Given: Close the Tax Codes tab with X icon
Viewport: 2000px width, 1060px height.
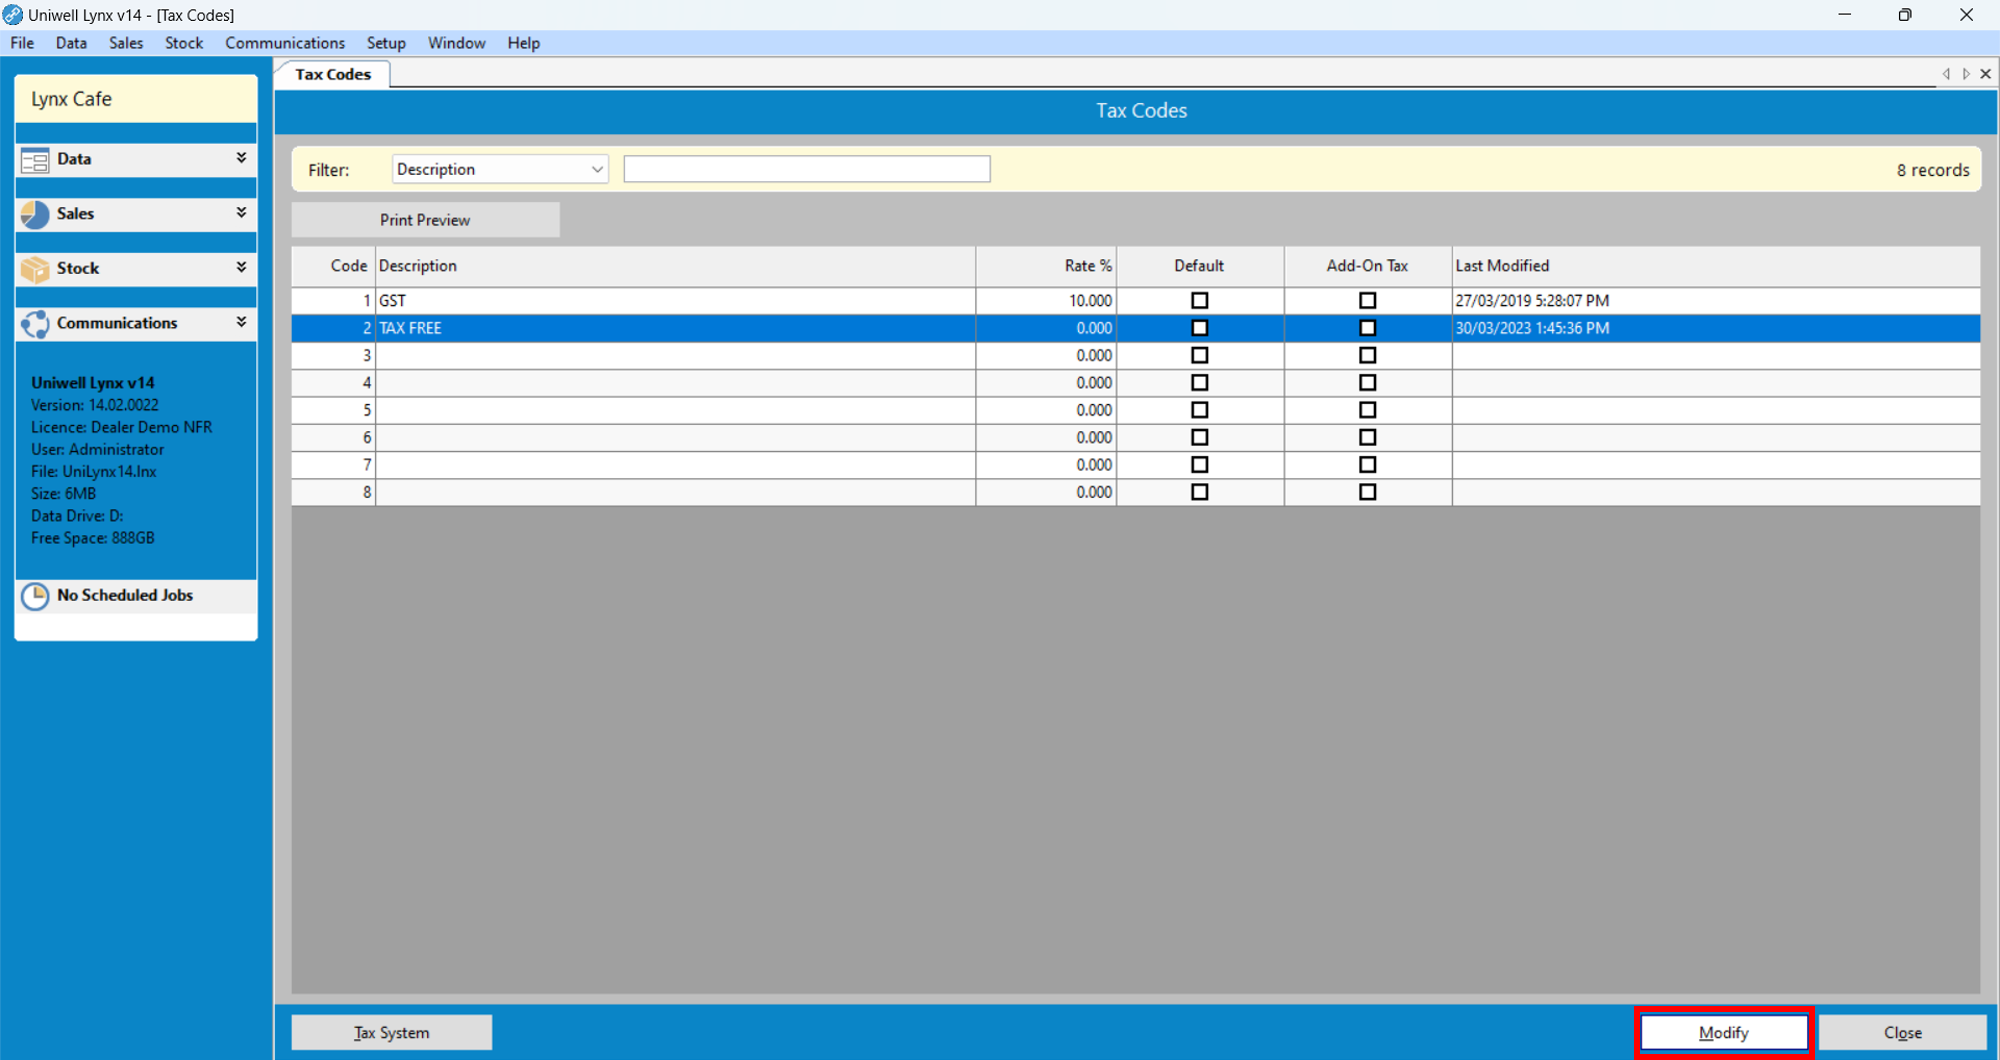Looking at the screenshot, I should [x=1986, y=74].
